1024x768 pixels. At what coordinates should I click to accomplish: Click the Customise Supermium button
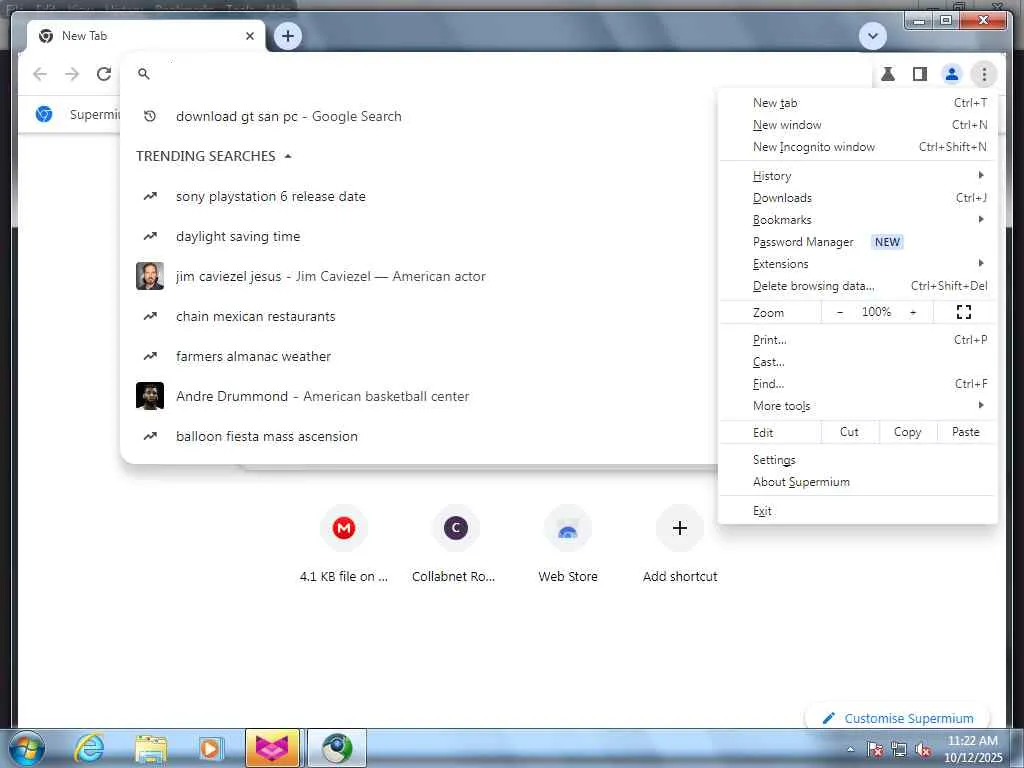(x=898, y=718)
